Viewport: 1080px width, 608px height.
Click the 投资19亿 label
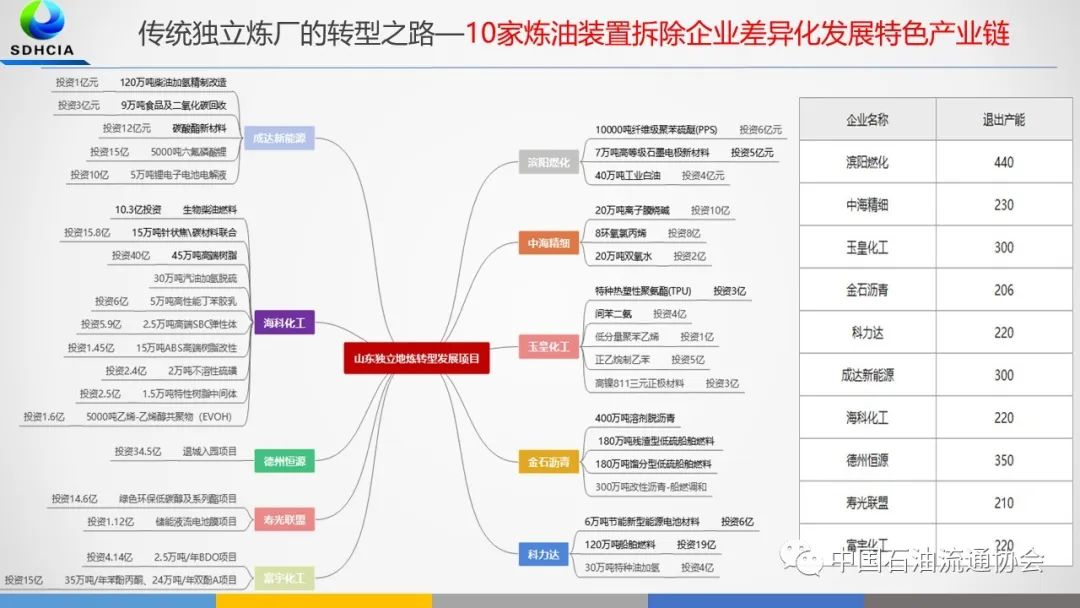point(696,545)
